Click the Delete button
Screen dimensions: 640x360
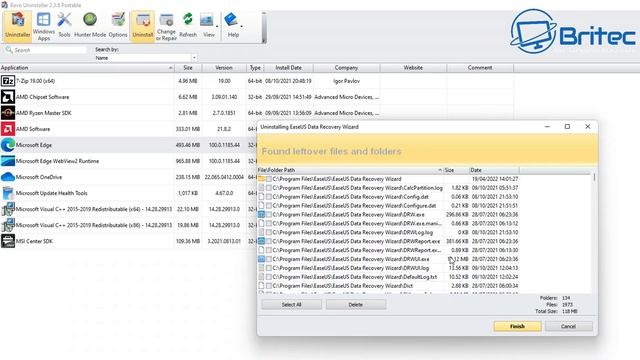pyautogui.click(x=356, y=304)
